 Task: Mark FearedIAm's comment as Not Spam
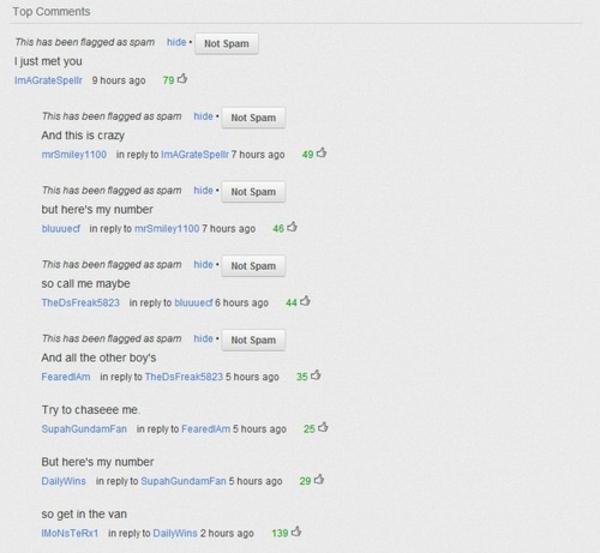[253, 340]
